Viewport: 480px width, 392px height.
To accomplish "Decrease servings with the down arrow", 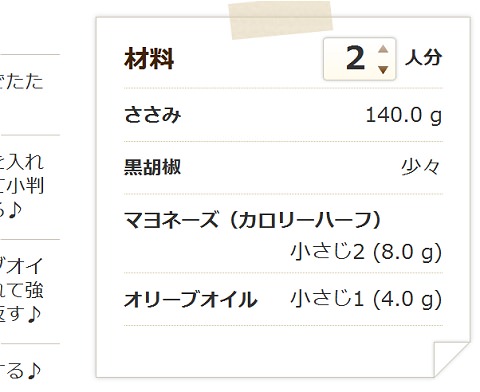I will [383, 69].
